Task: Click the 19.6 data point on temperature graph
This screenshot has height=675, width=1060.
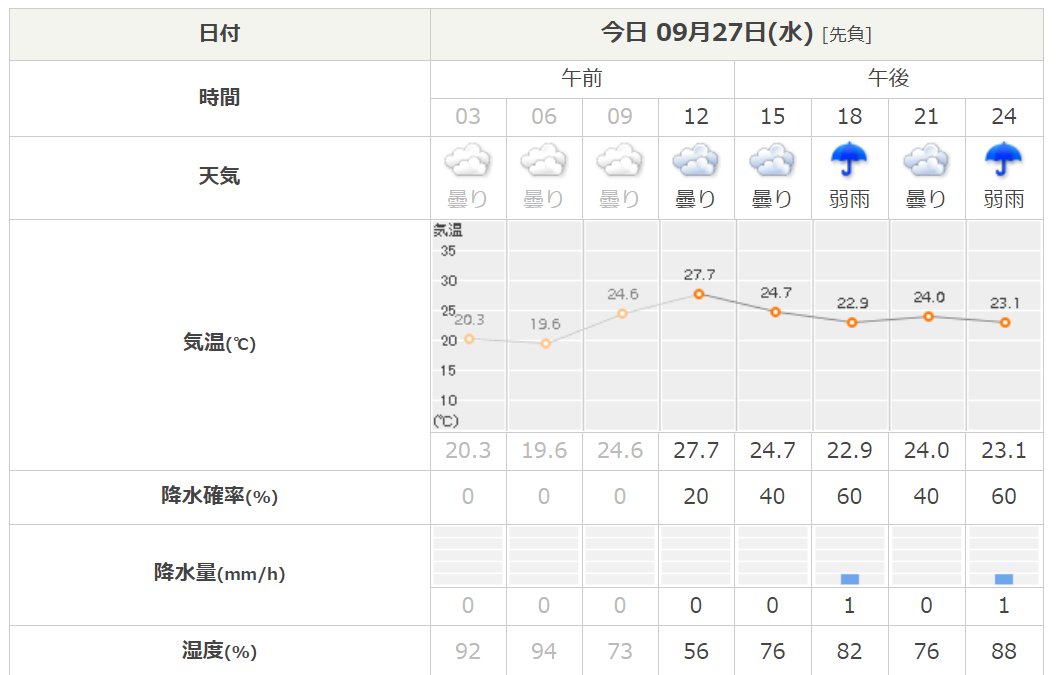Action: [x=546, y=344]
